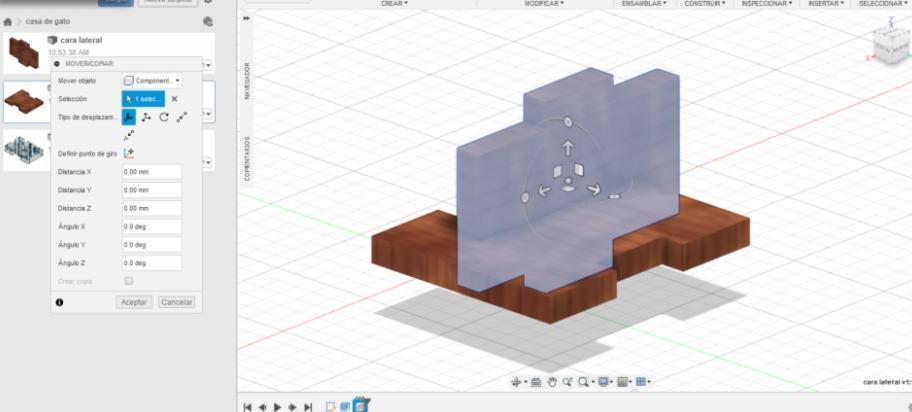Click the top rotation handle of the manipulator

coord(568,122)
